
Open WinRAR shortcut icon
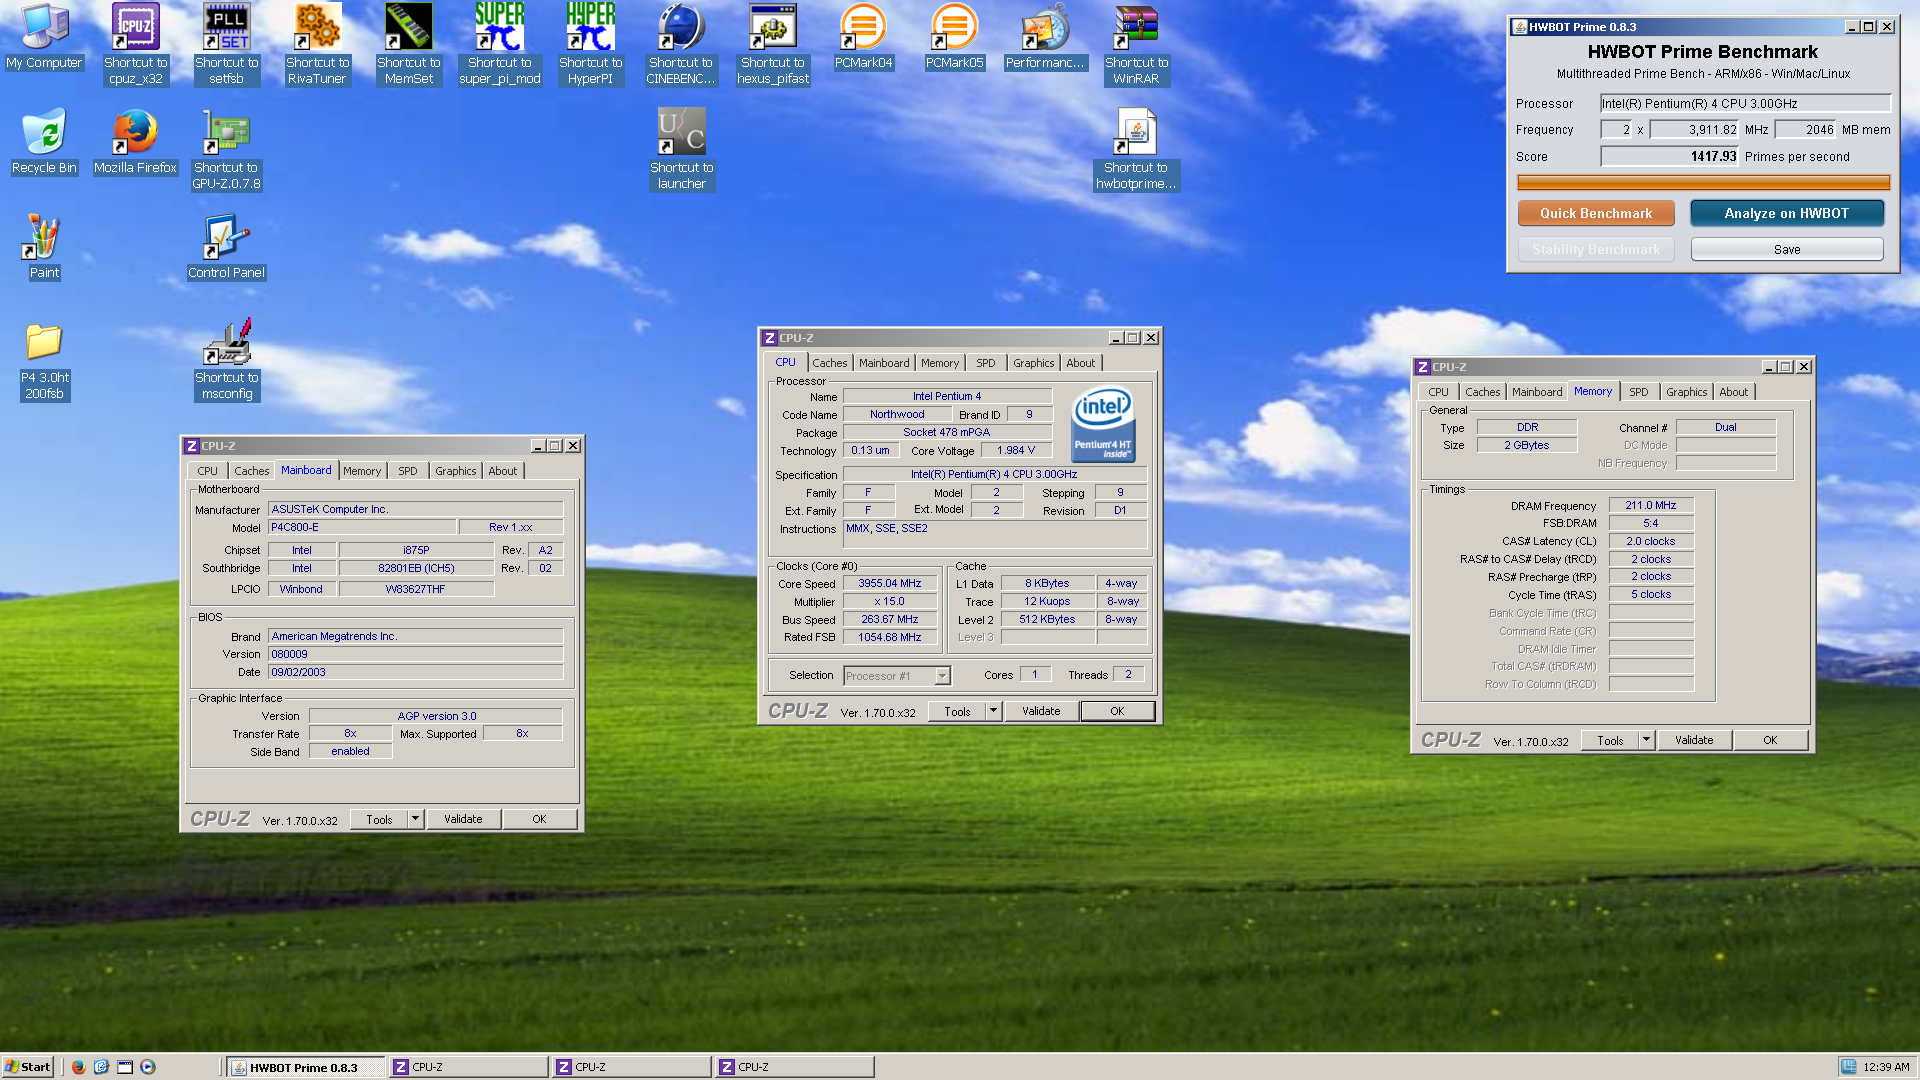[x=1136, y=44]
